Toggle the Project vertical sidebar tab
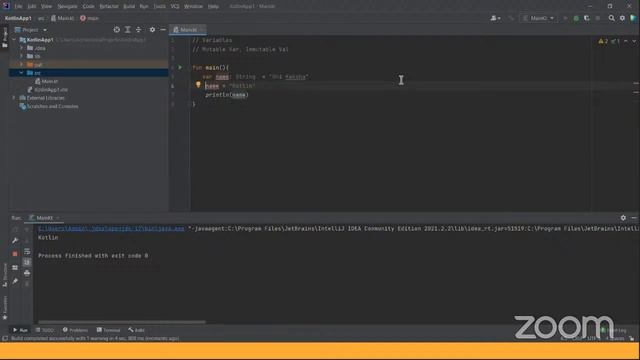The image size is (640, 360). click(4, 38)
